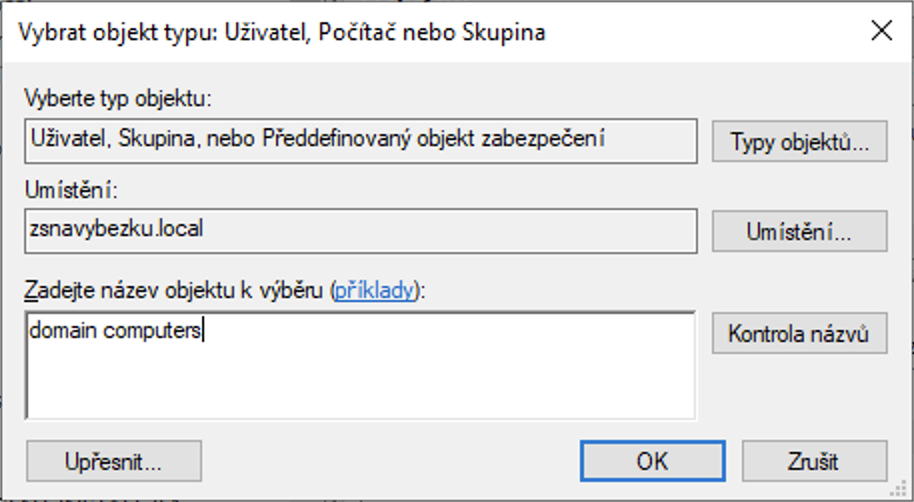The image size is (914, 502).
Task: Open the "Typy objektů..." object types dialog
Action: (799, 141)
